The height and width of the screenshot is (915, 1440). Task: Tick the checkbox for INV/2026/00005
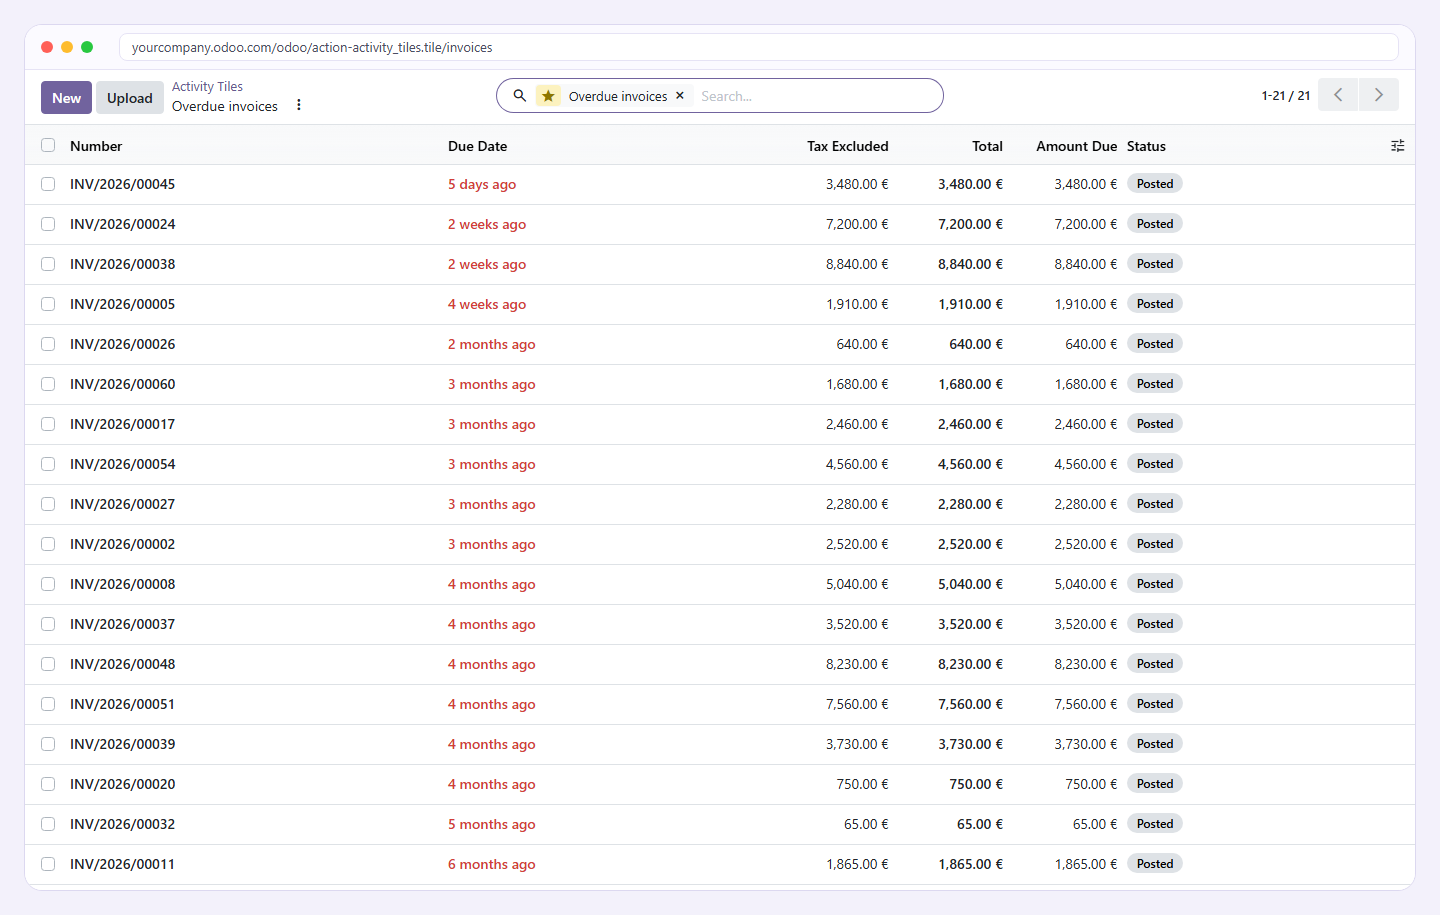[48, 304]
